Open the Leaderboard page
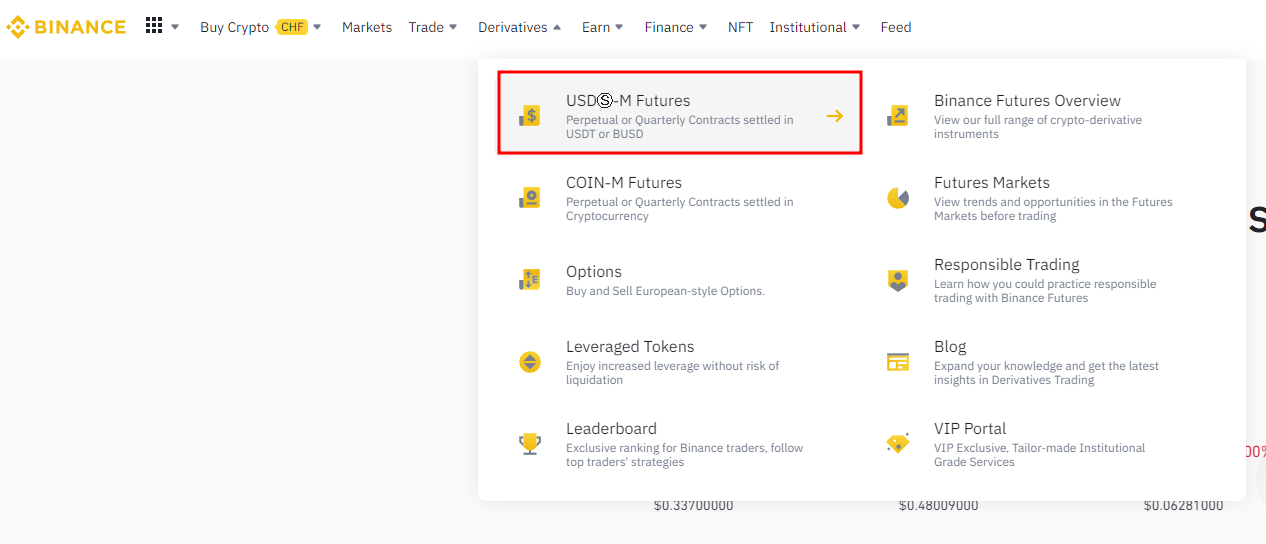 pos(680,444)
